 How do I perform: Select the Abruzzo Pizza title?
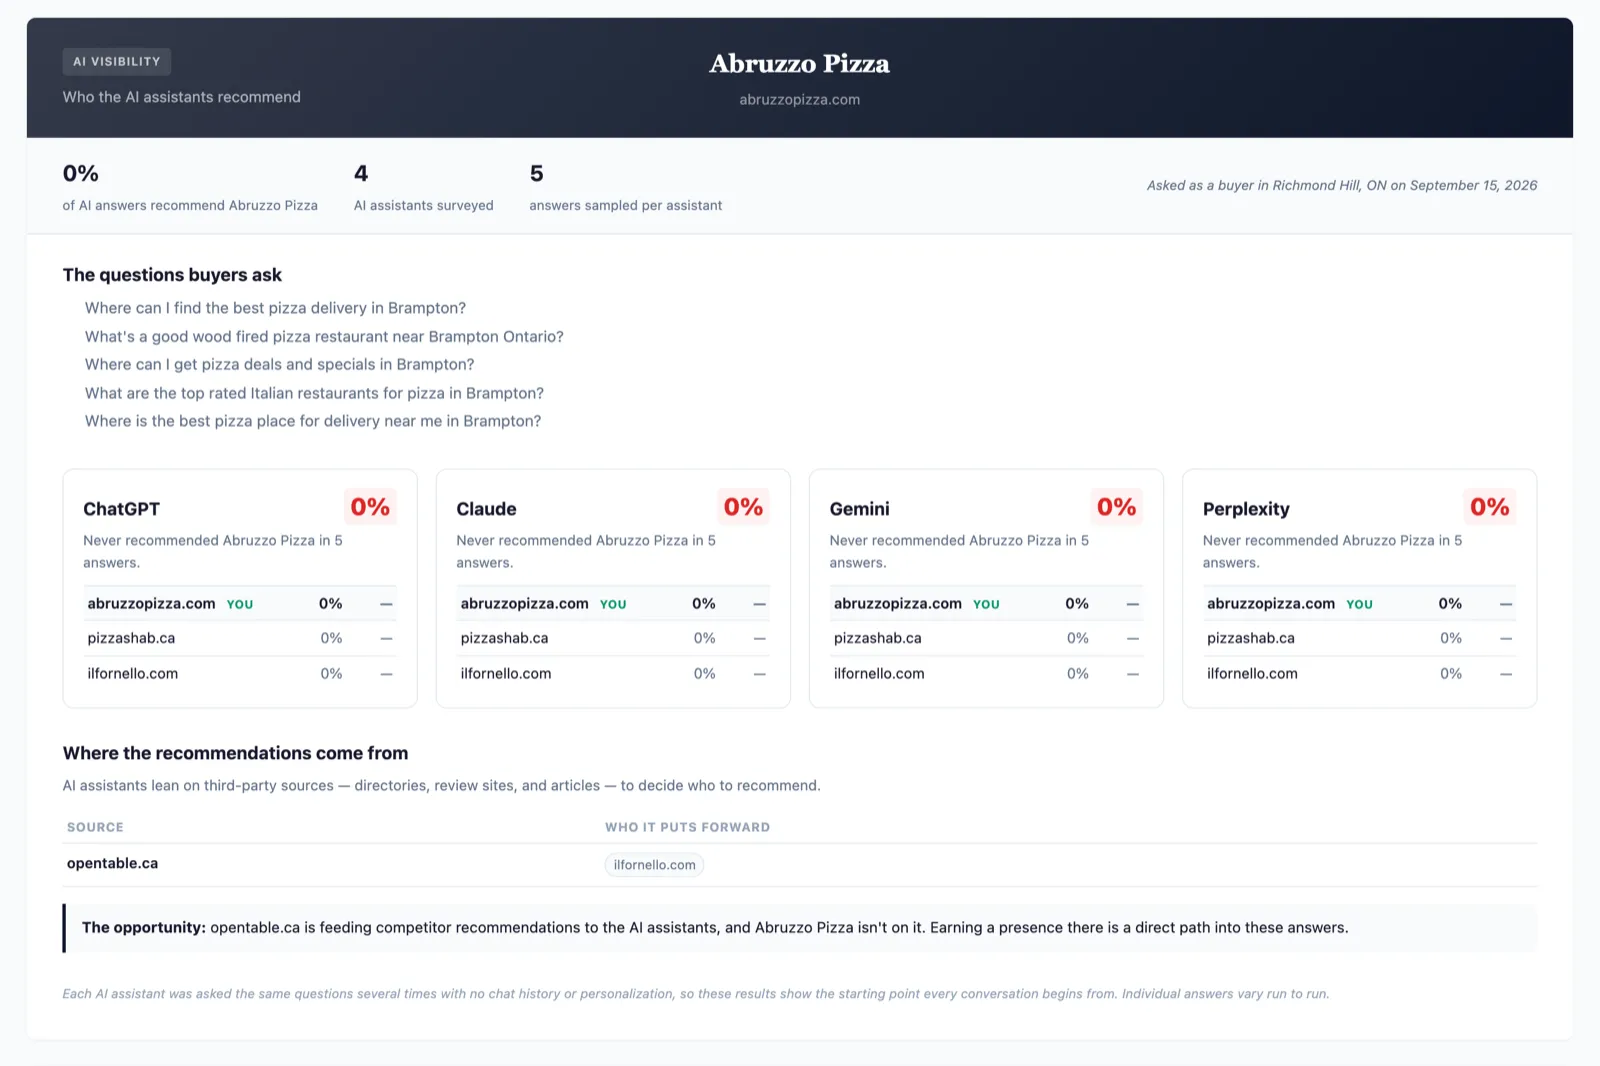[799, 64]
